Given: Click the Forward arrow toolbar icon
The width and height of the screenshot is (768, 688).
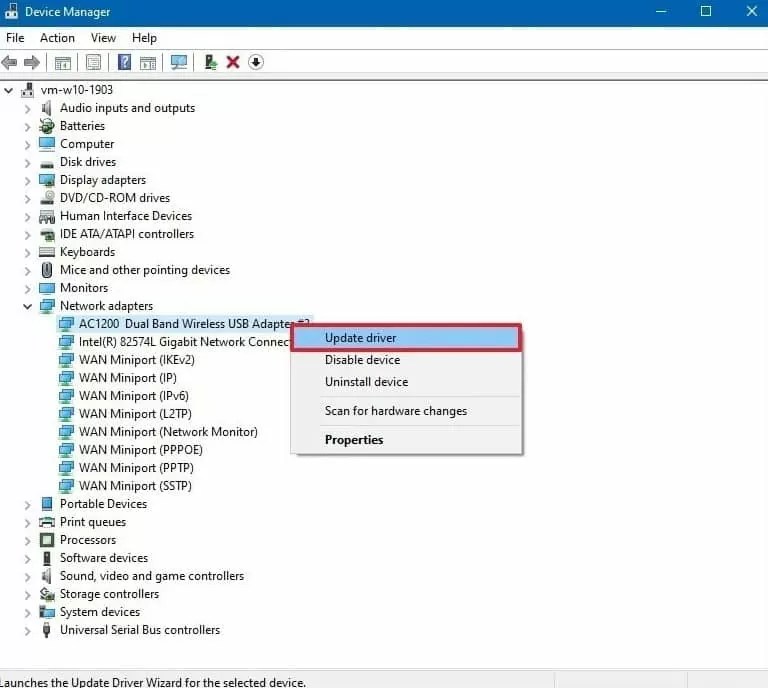Looking at the screenshot, I should pos(32,63).
